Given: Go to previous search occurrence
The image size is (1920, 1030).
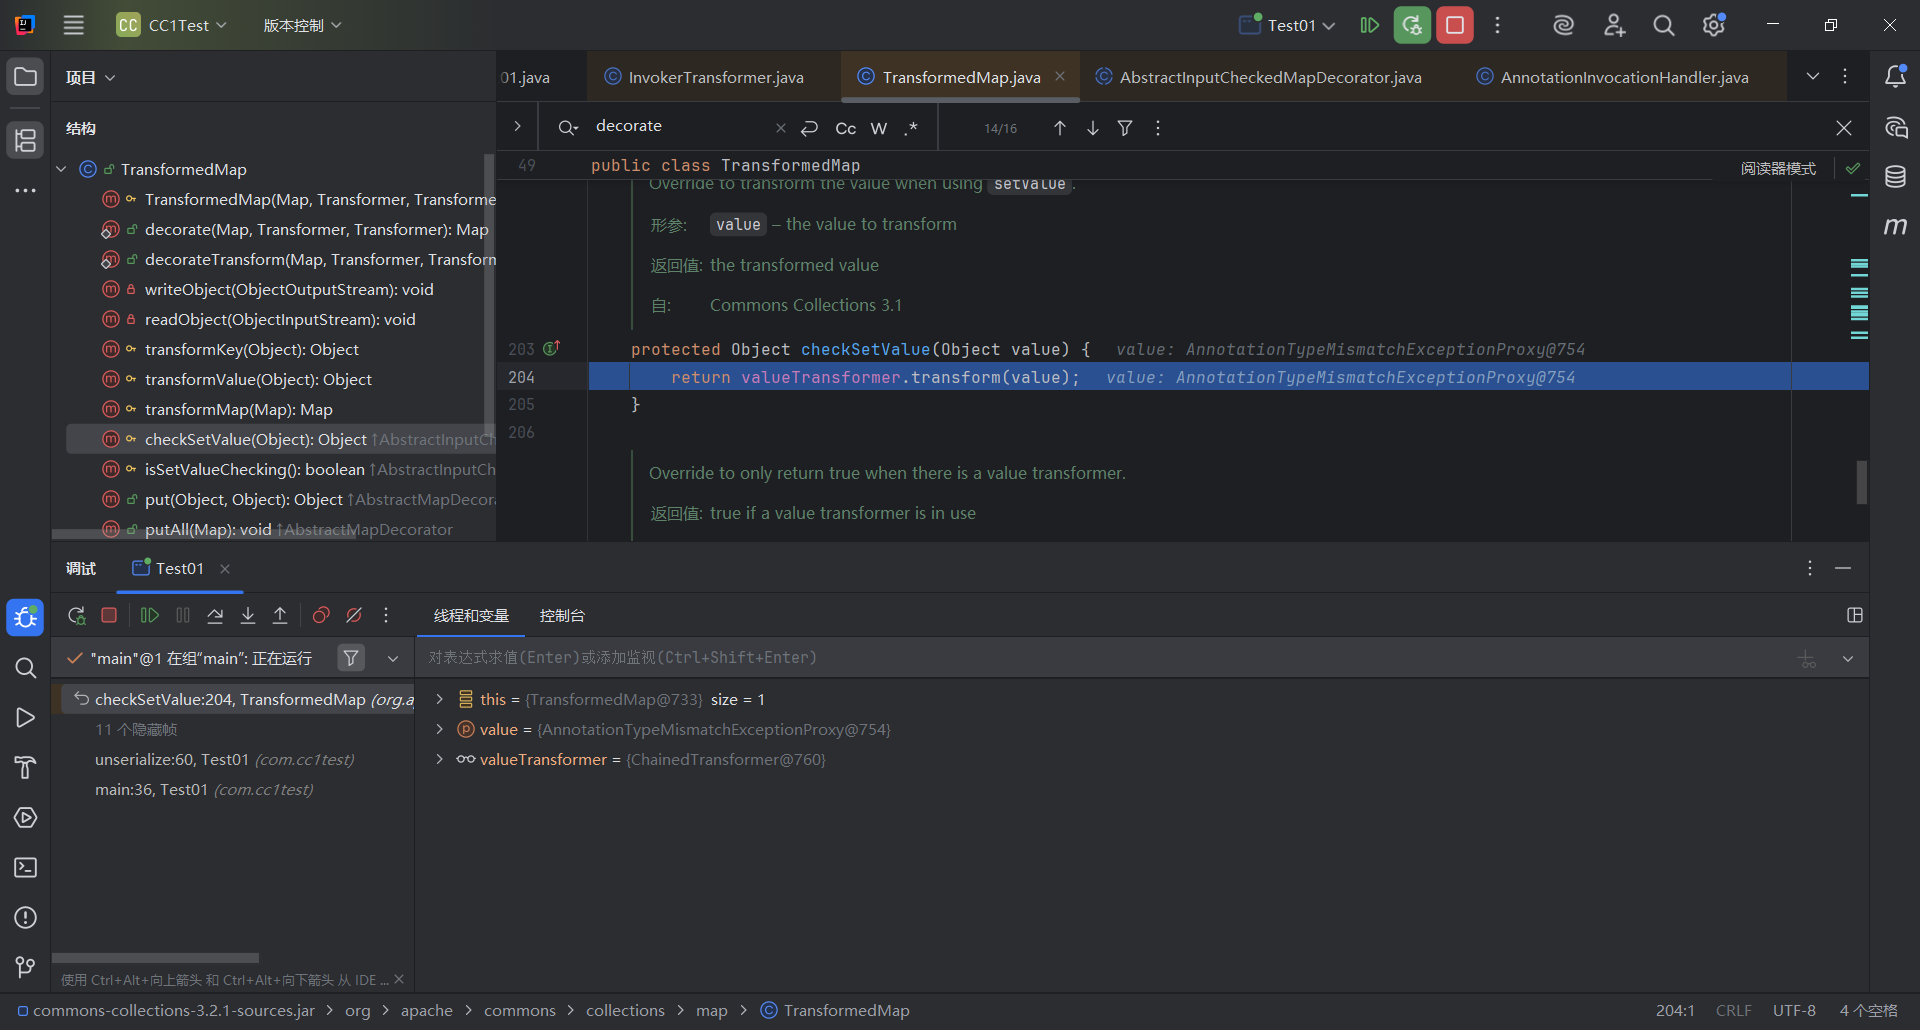Looking at the screenshot, I should pyautogui.click(x=1060, y=128).
